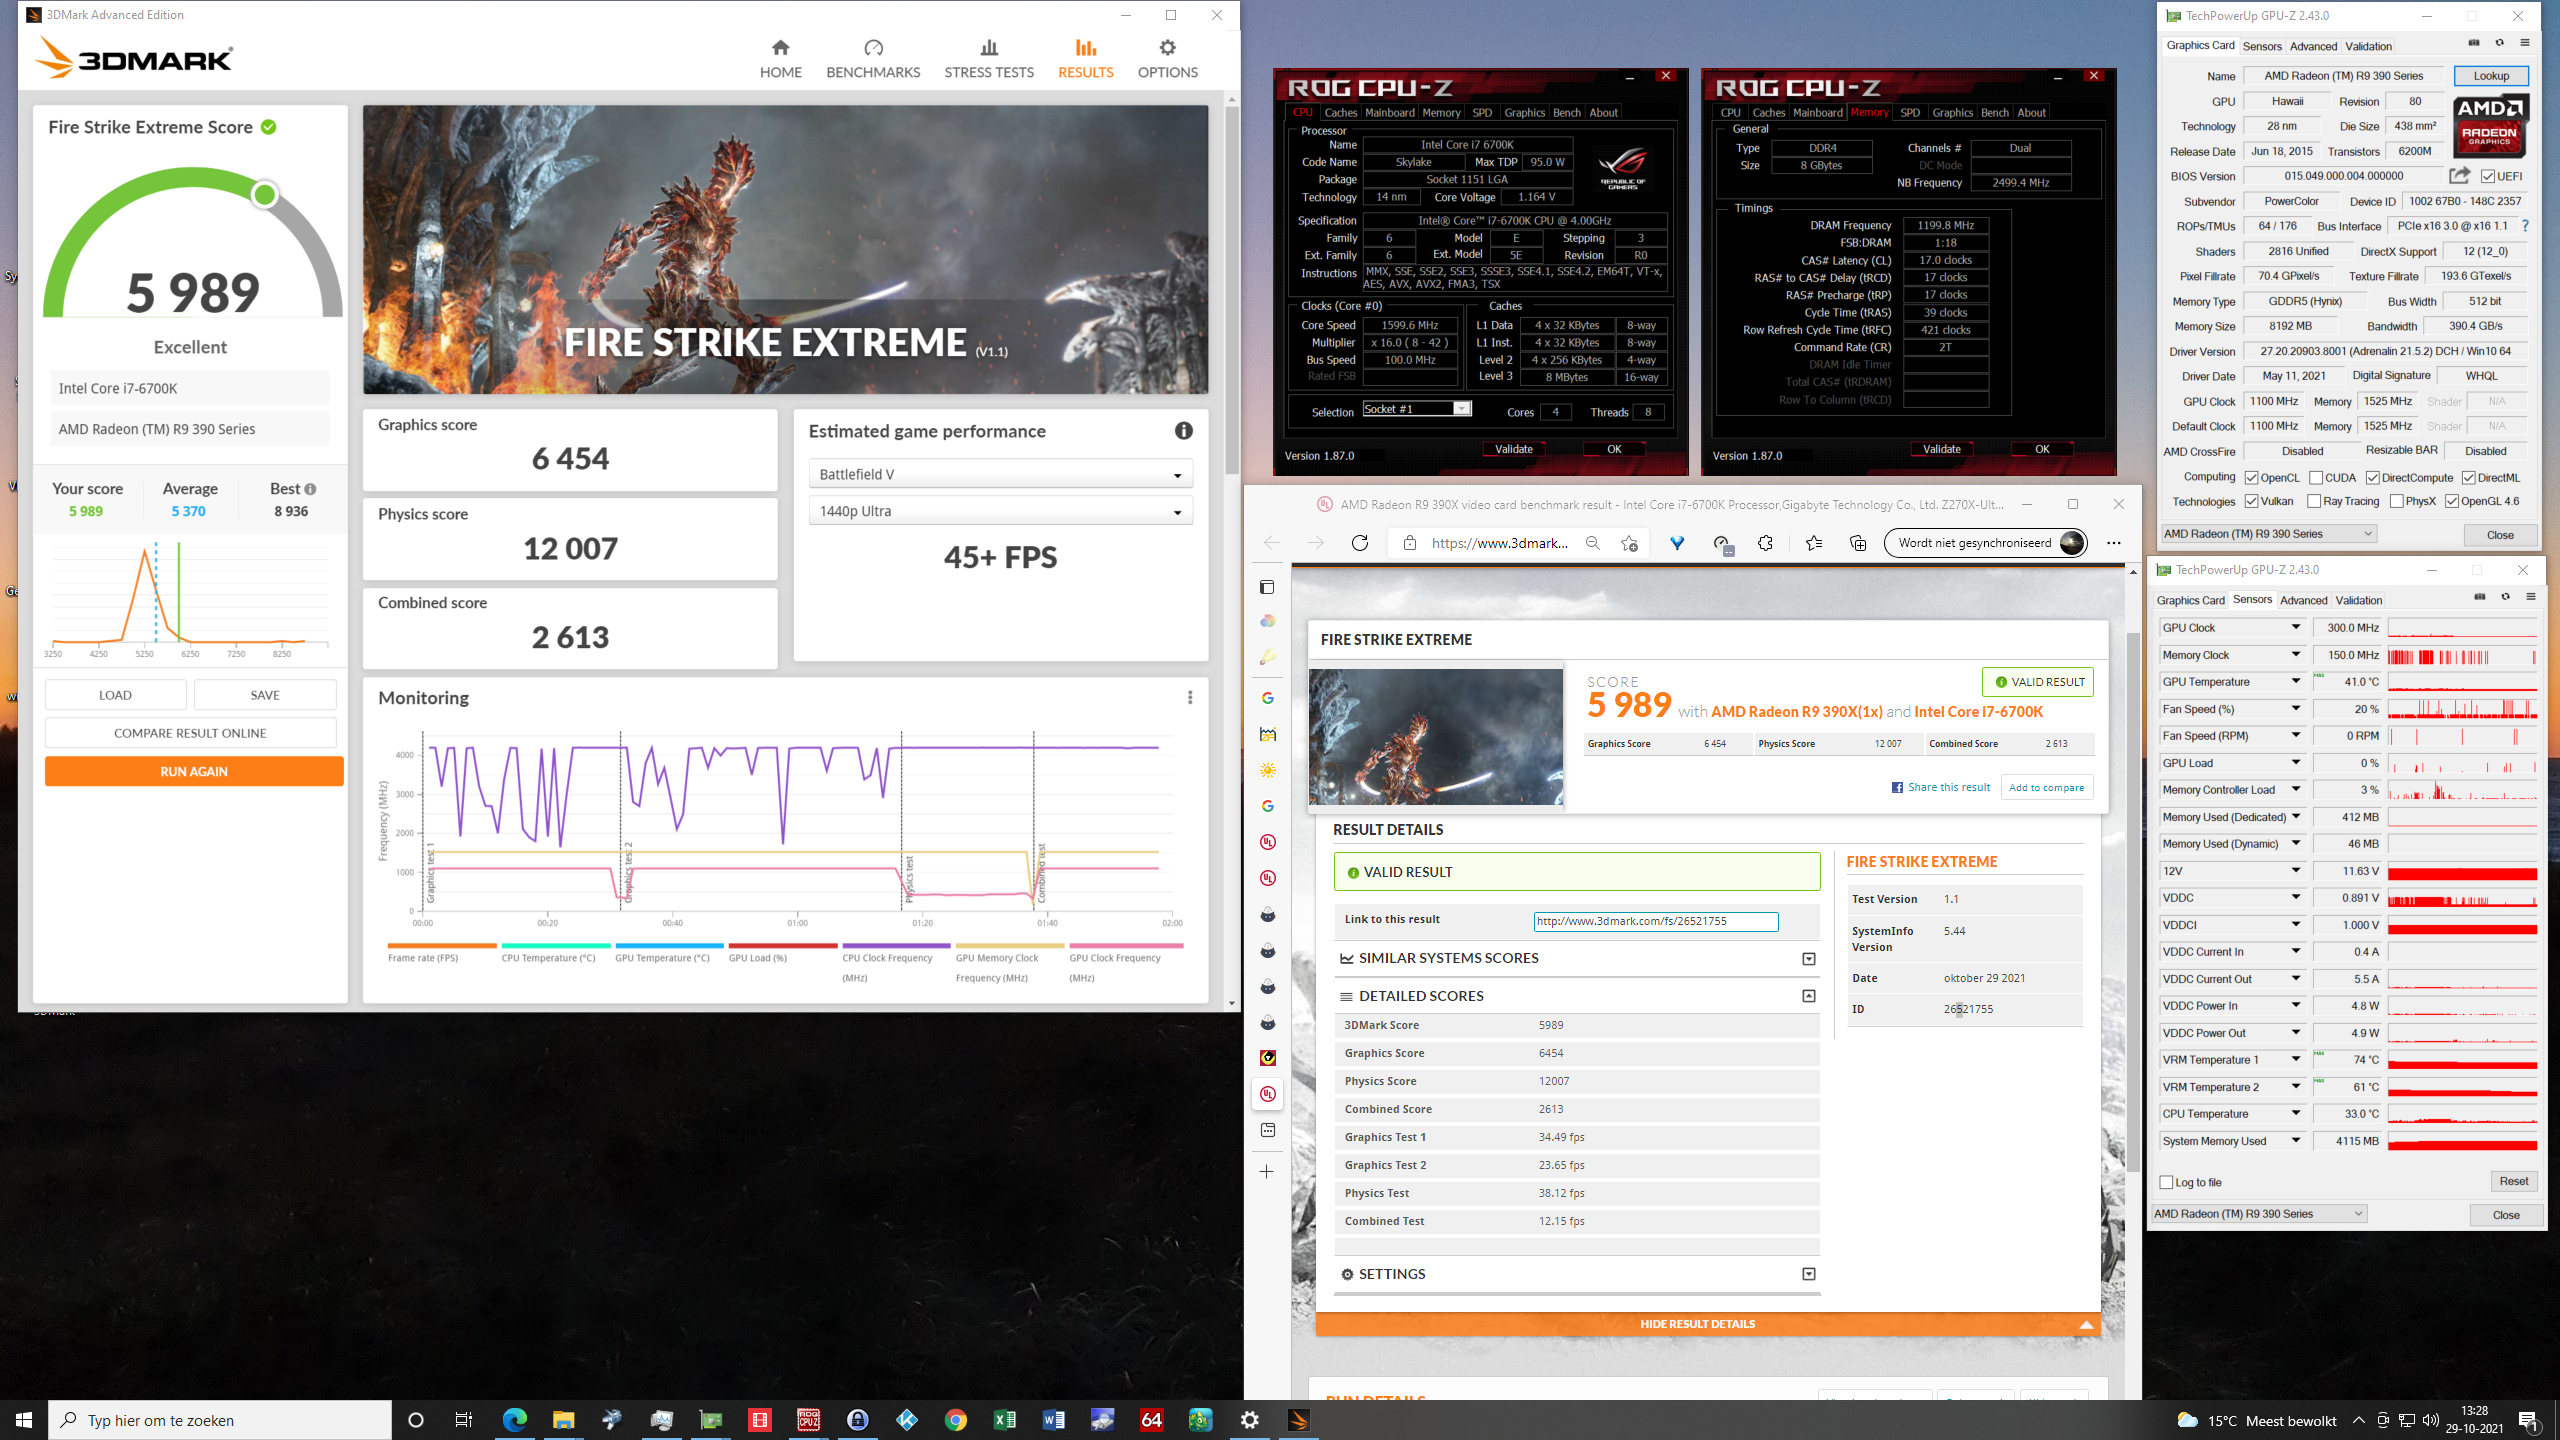The image size is (2560, 1440).
Task: Open GPU selector dropdown in GPU-Z Sensors window
Action: click(2259, 1214)
